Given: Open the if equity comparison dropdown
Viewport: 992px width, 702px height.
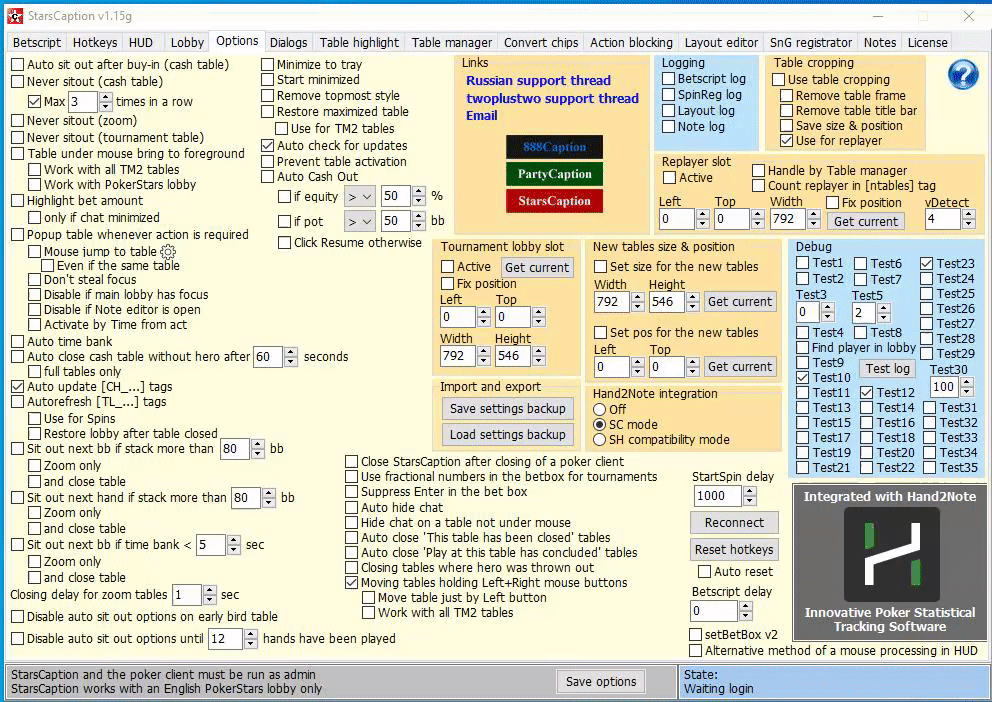Looking at the screenshot, I should click(x=360, y=197).
